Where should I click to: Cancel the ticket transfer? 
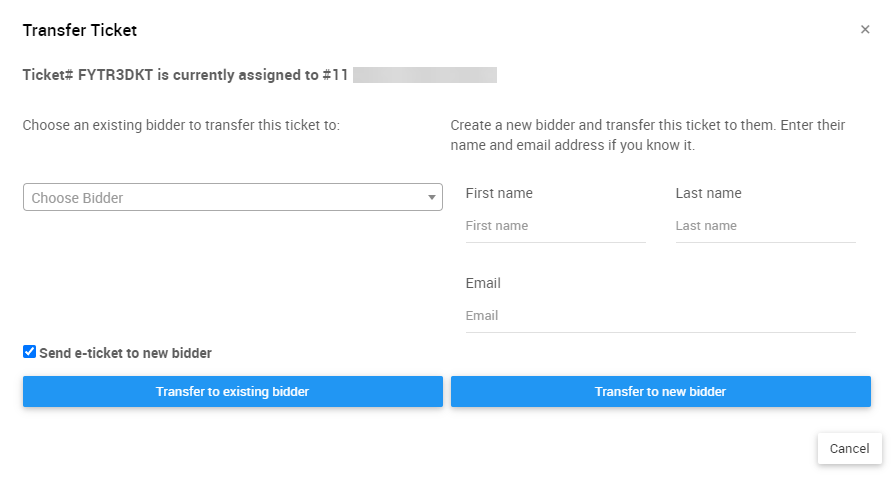click(849, 449)
